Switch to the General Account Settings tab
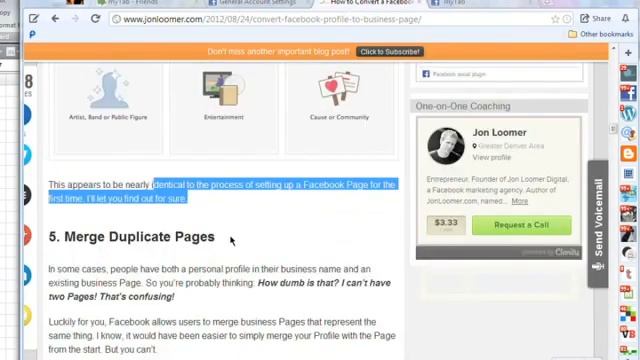640x360 pixels. [x=258, y=2]
